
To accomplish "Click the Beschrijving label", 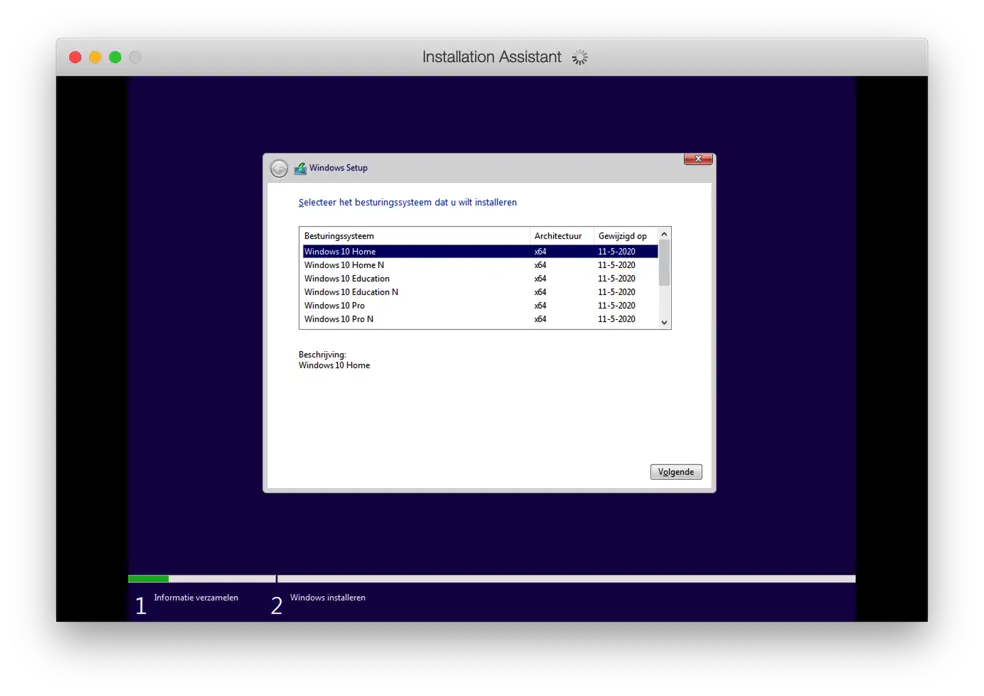I will (323, 355).
